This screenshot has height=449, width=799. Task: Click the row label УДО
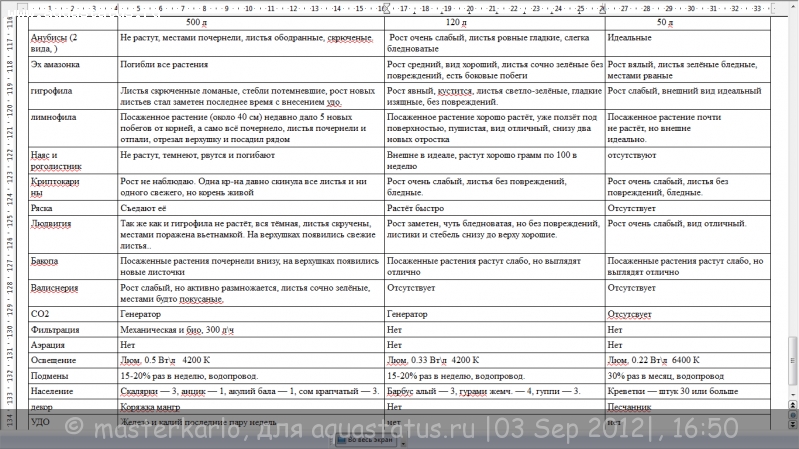pos(40,422)
